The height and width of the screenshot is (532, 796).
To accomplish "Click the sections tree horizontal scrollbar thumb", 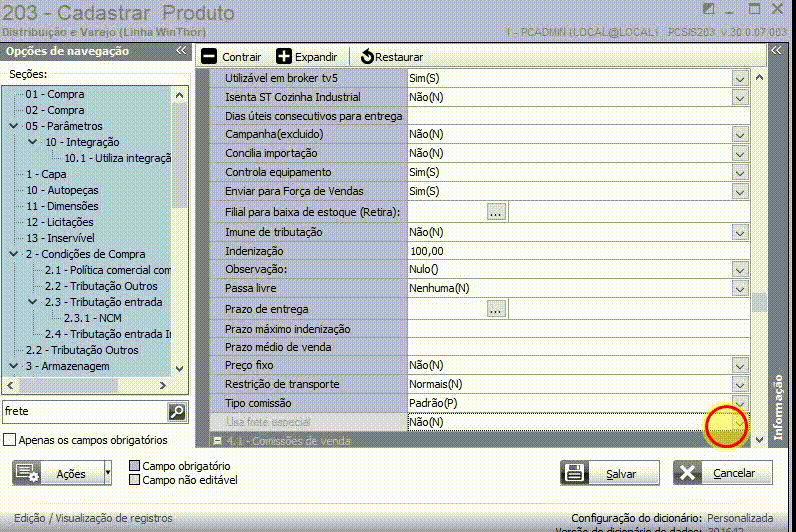I will [69, 385].
